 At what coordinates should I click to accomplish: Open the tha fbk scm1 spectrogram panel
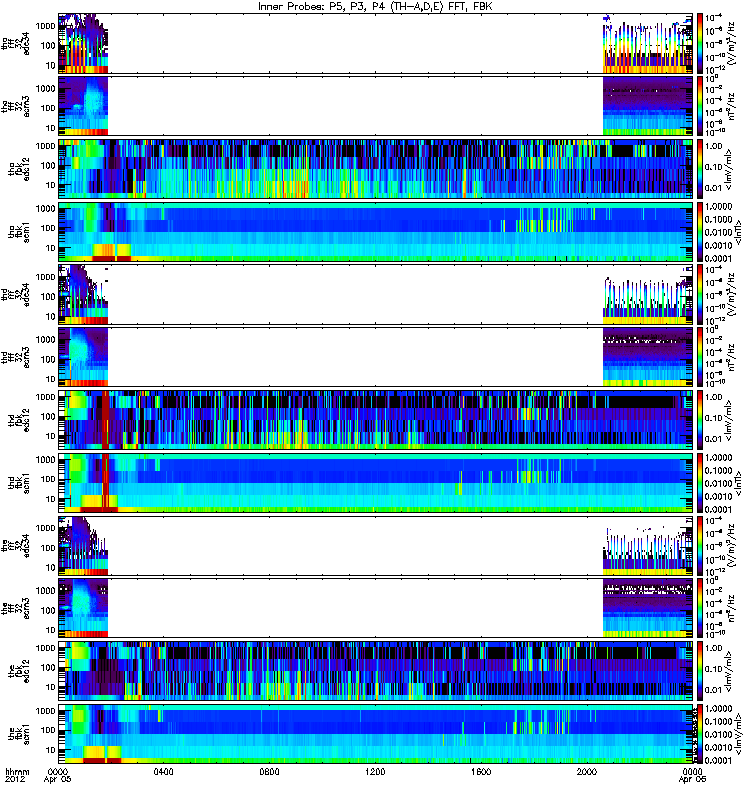tap(376, 232)
